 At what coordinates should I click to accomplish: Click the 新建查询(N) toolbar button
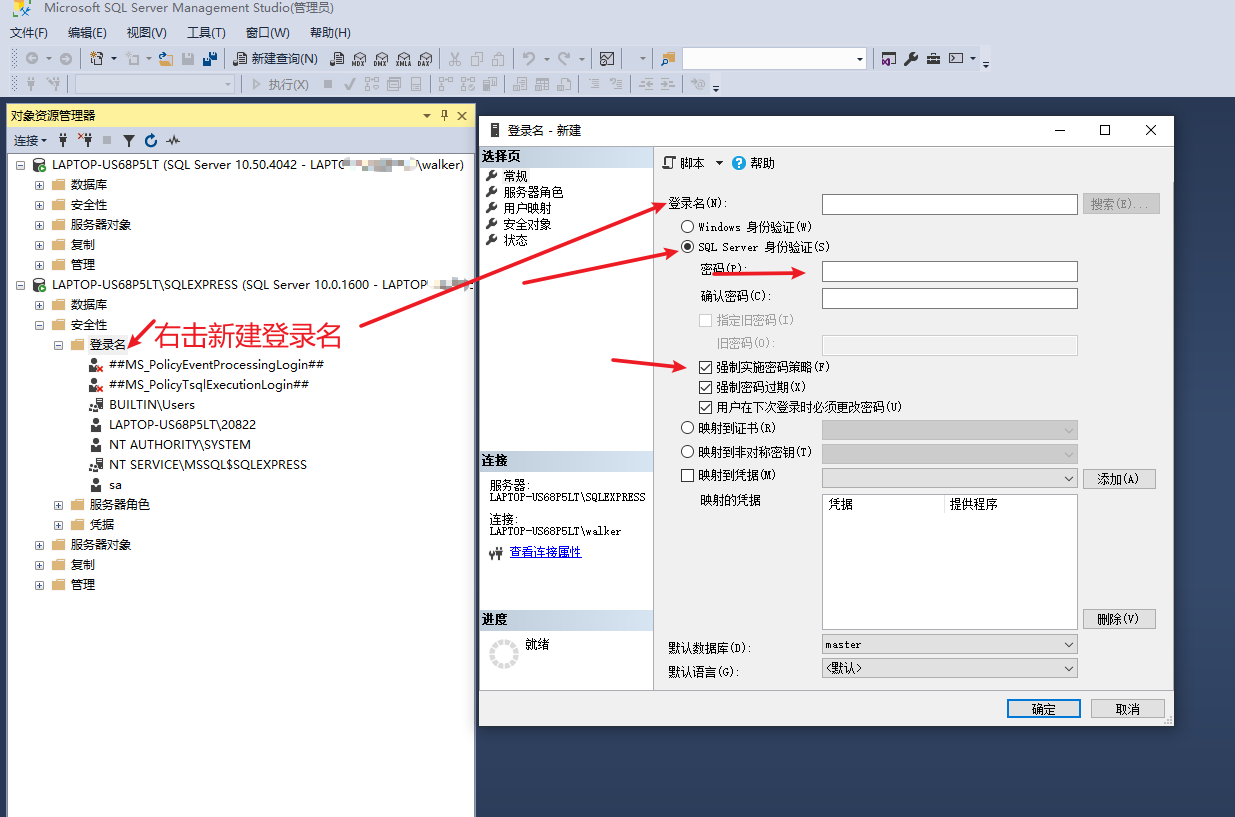(x=275, y=59)
